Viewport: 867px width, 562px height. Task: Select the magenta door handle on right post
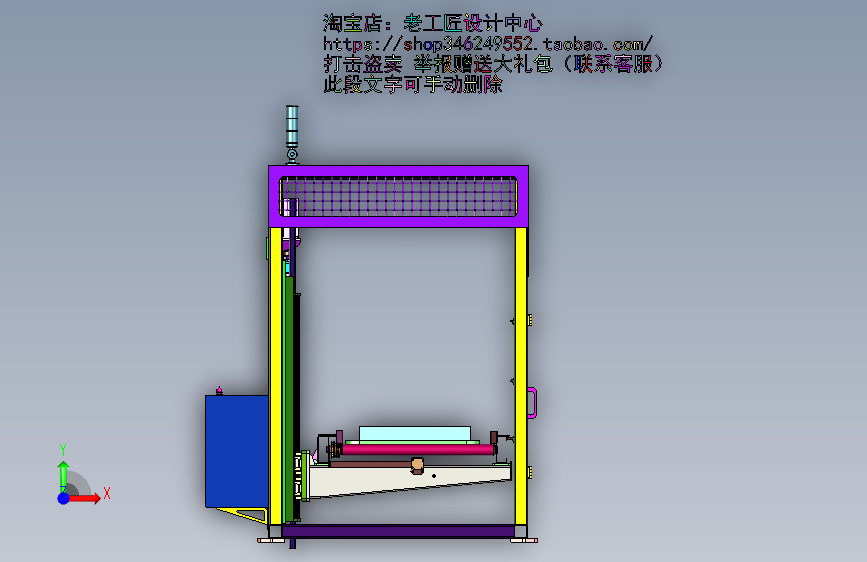click(532, 403)
